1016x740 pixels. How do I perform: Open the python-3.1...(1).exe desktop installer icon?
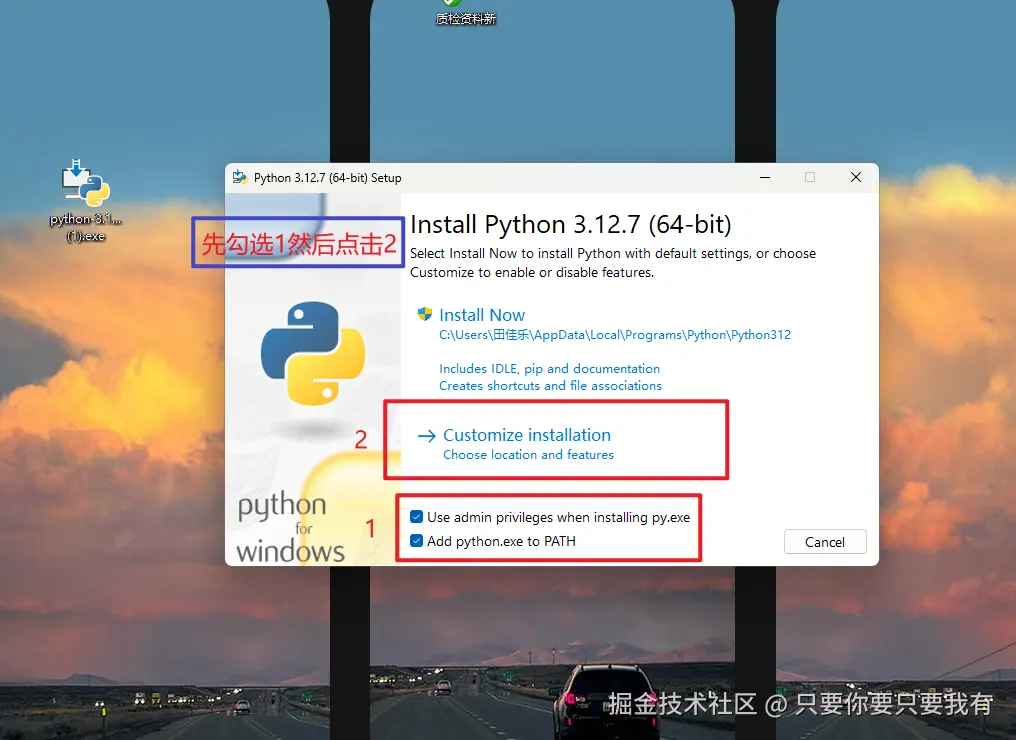(86, 201)
